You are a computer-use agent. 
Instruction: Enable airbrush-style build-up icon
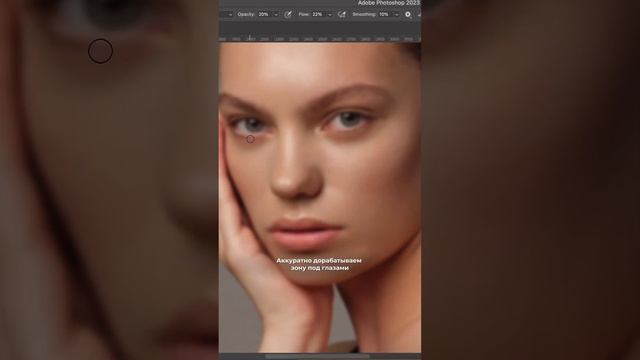point(342,14)
